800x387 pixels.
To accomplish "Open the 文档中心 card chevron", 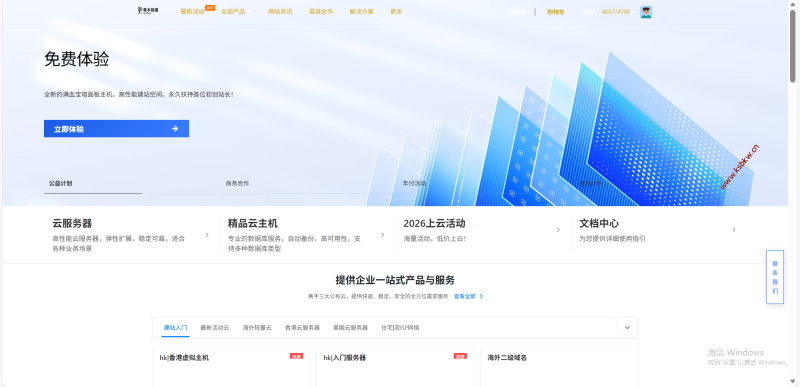I will click(734, 230).
